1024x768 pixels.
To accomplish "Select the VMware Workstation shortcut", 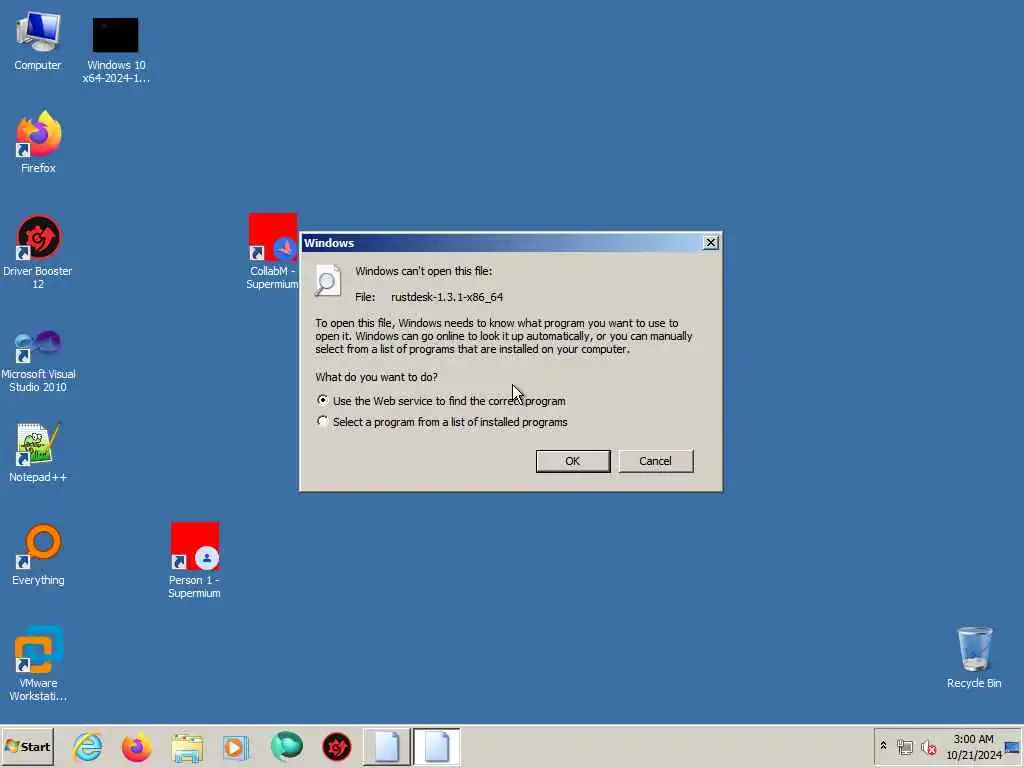I will click(38, 664).
